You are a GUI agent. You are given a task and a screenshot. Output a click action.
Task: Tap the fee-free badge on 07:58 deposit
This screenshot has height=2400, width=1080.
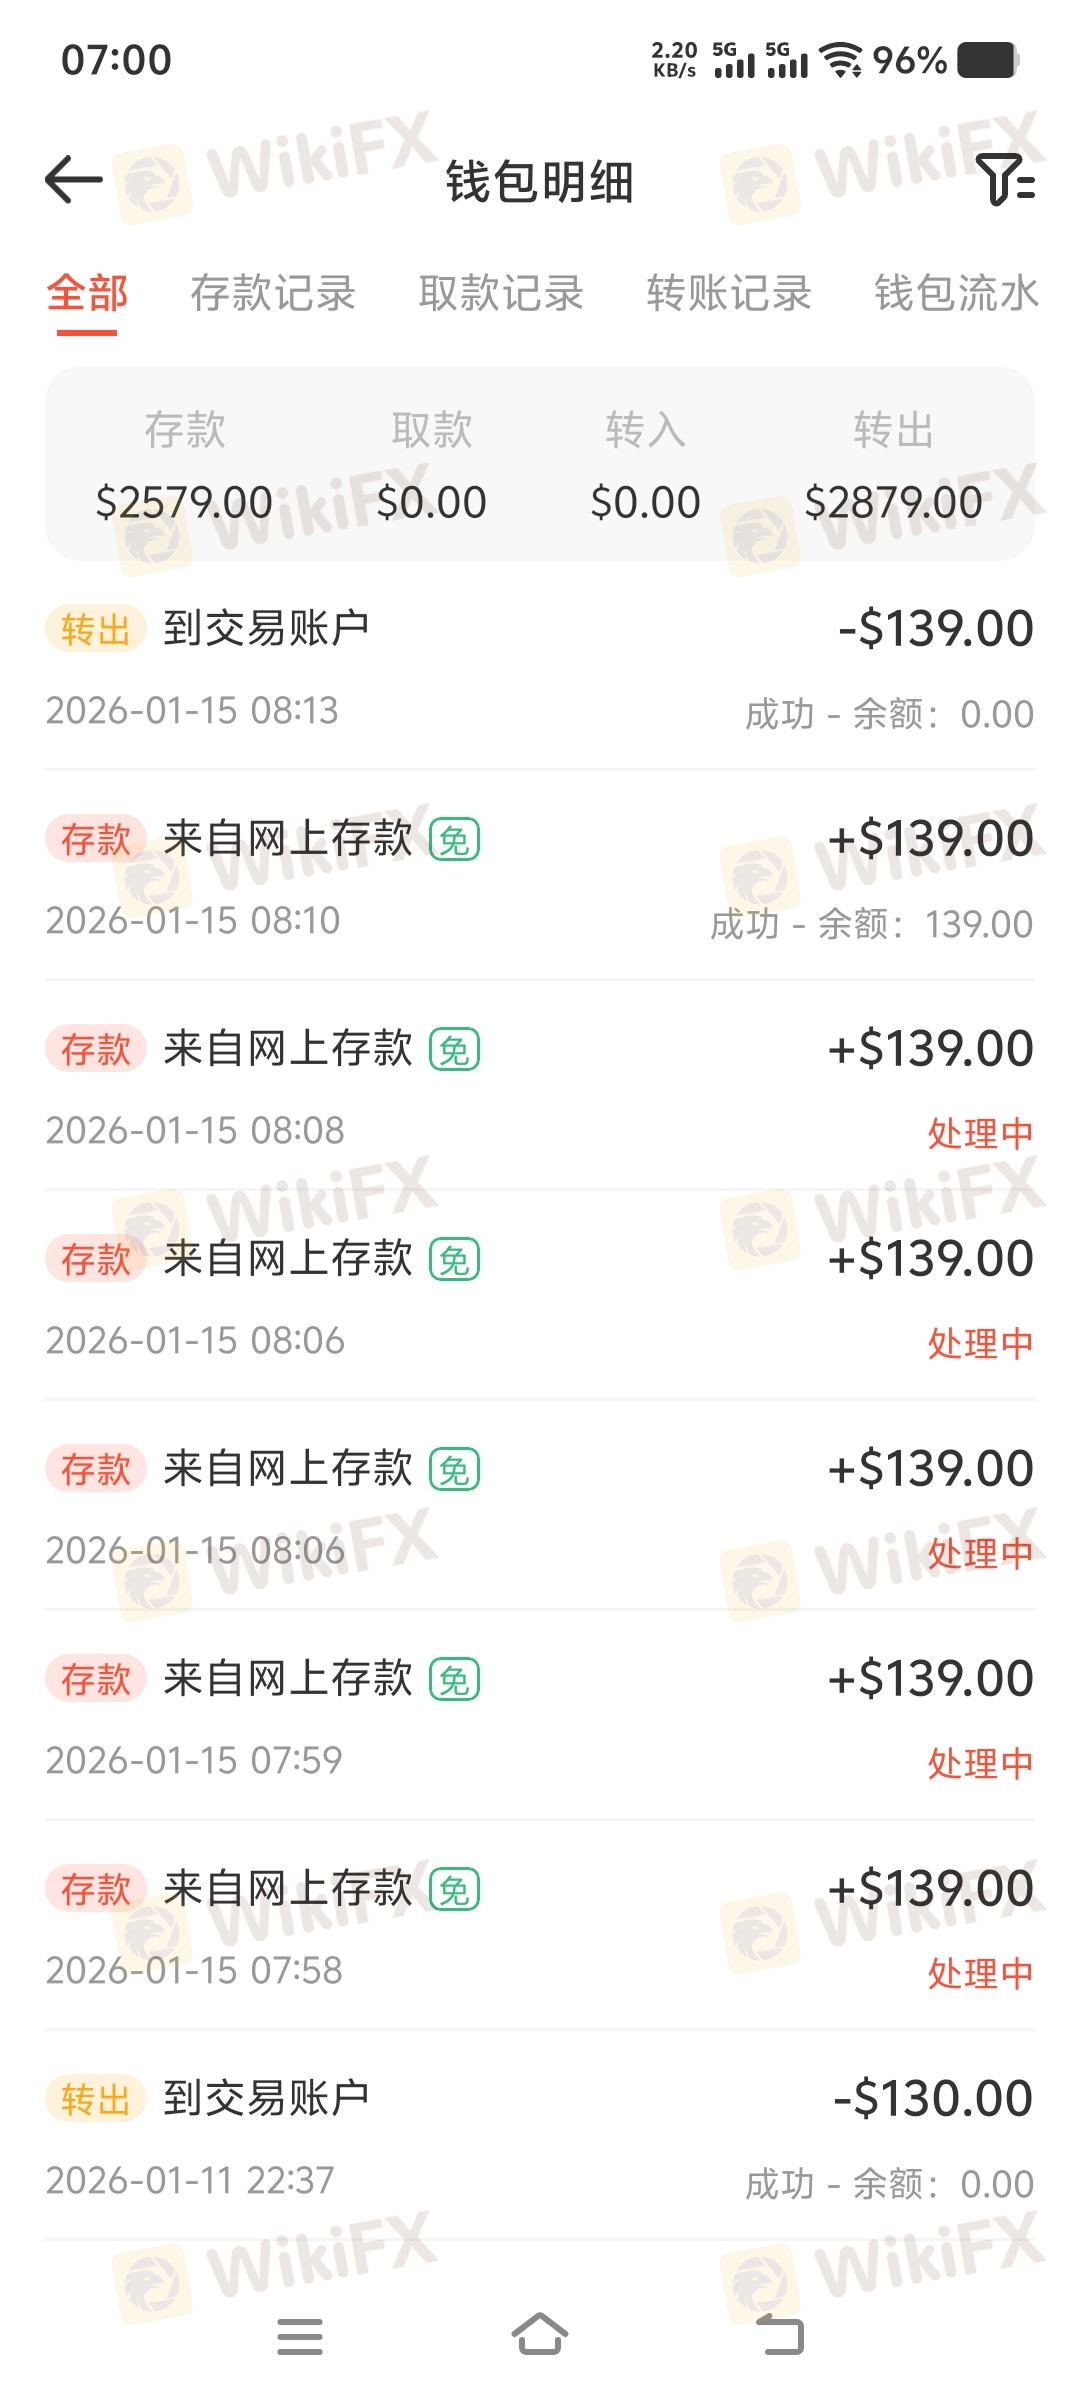pos(455,1890)
